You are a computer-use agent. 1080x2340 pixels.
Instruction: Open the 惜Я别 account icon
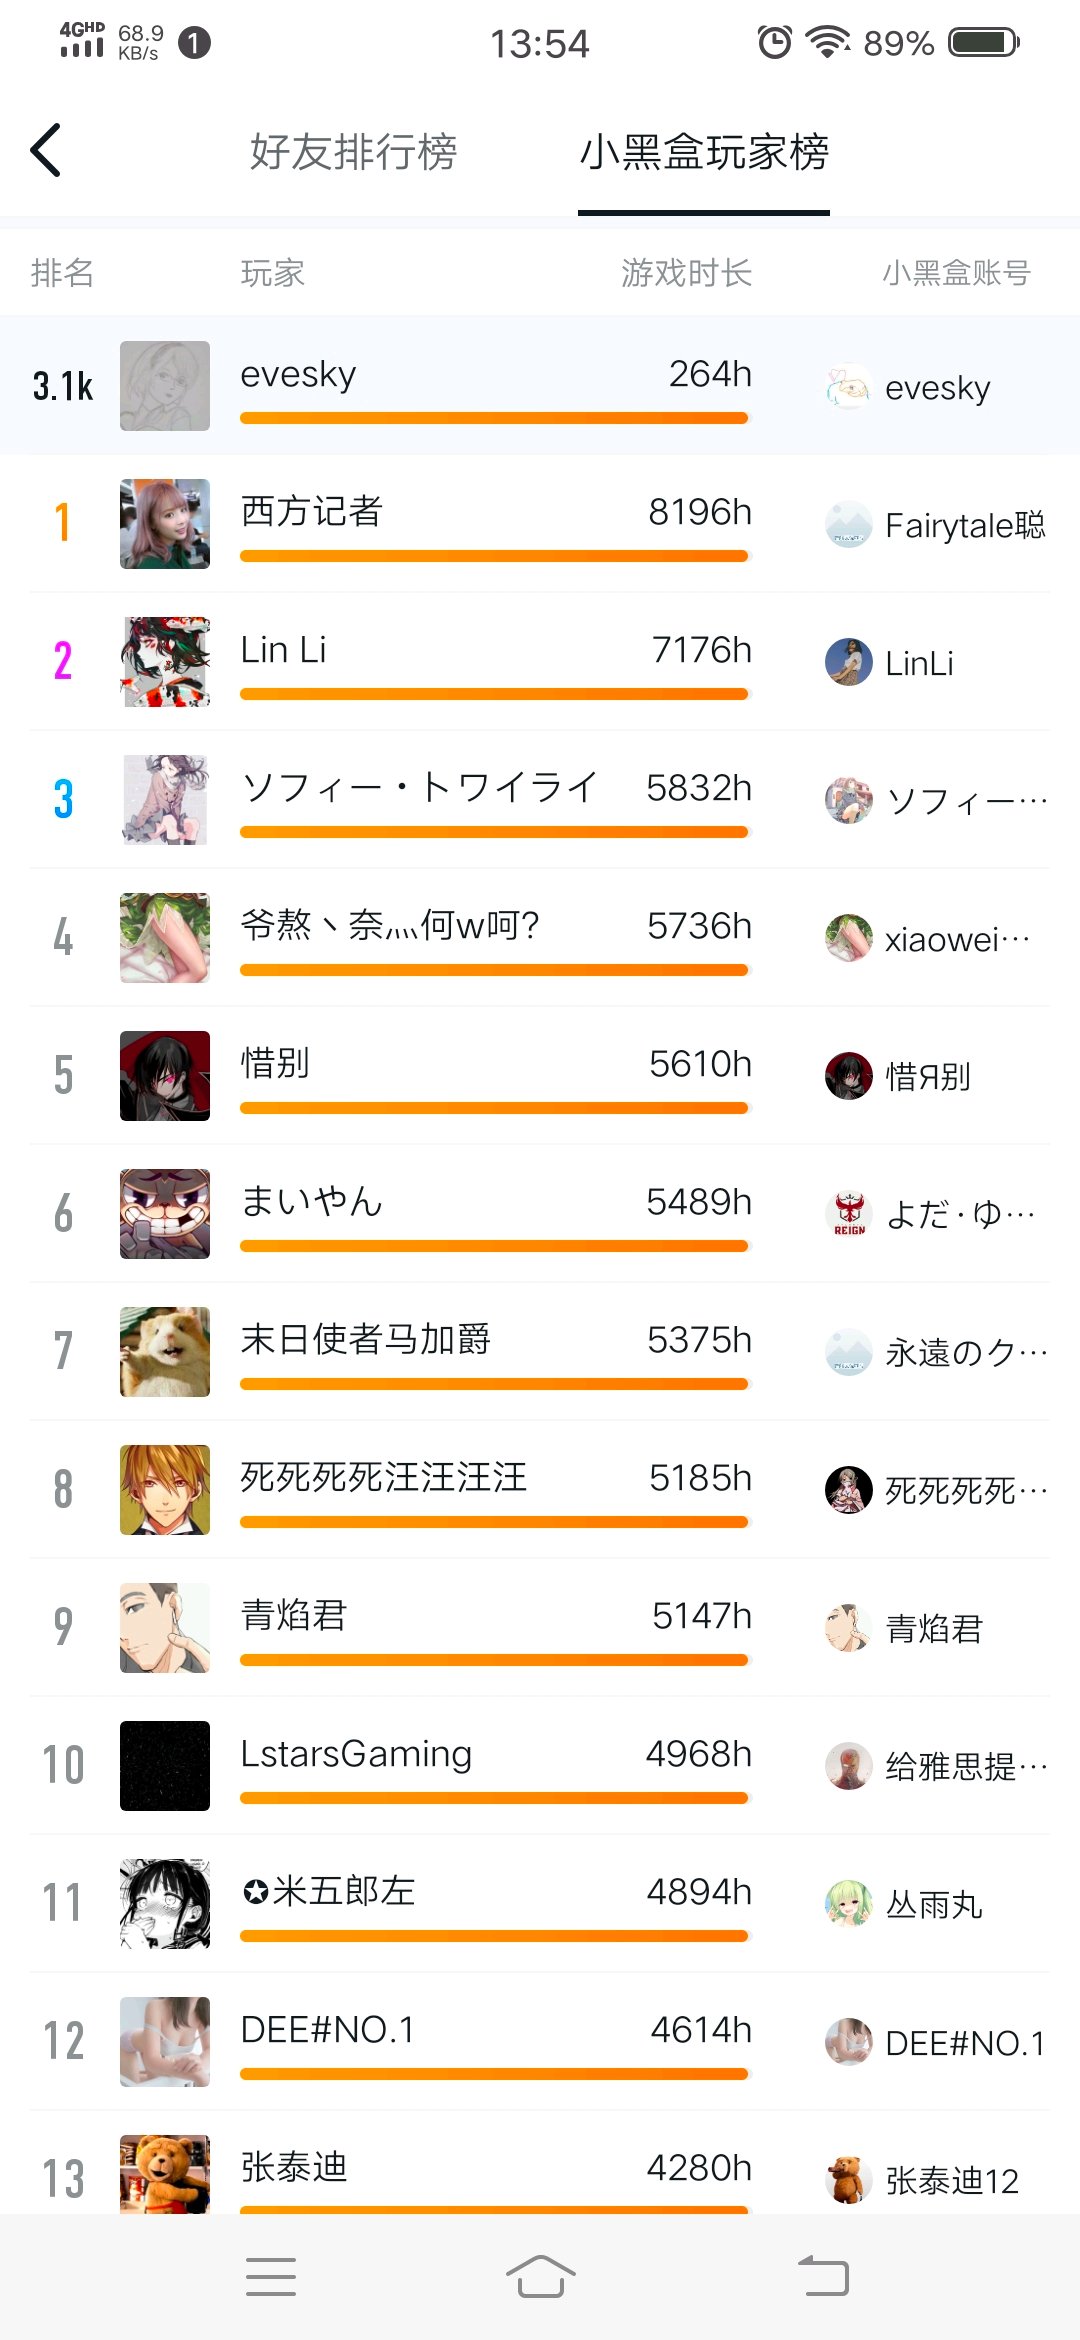[849, 1076]
